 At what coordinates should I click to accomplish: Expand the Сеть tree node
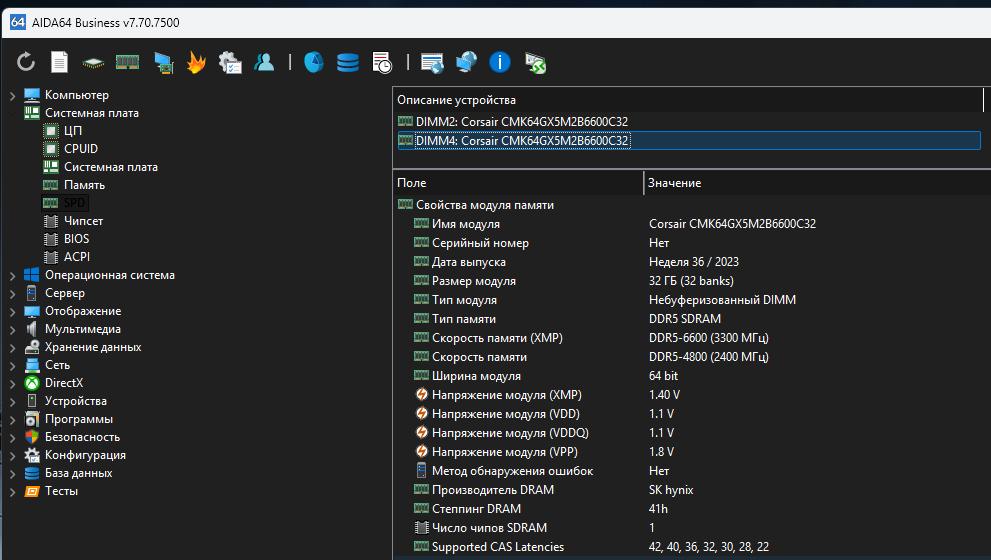point(13,365)
